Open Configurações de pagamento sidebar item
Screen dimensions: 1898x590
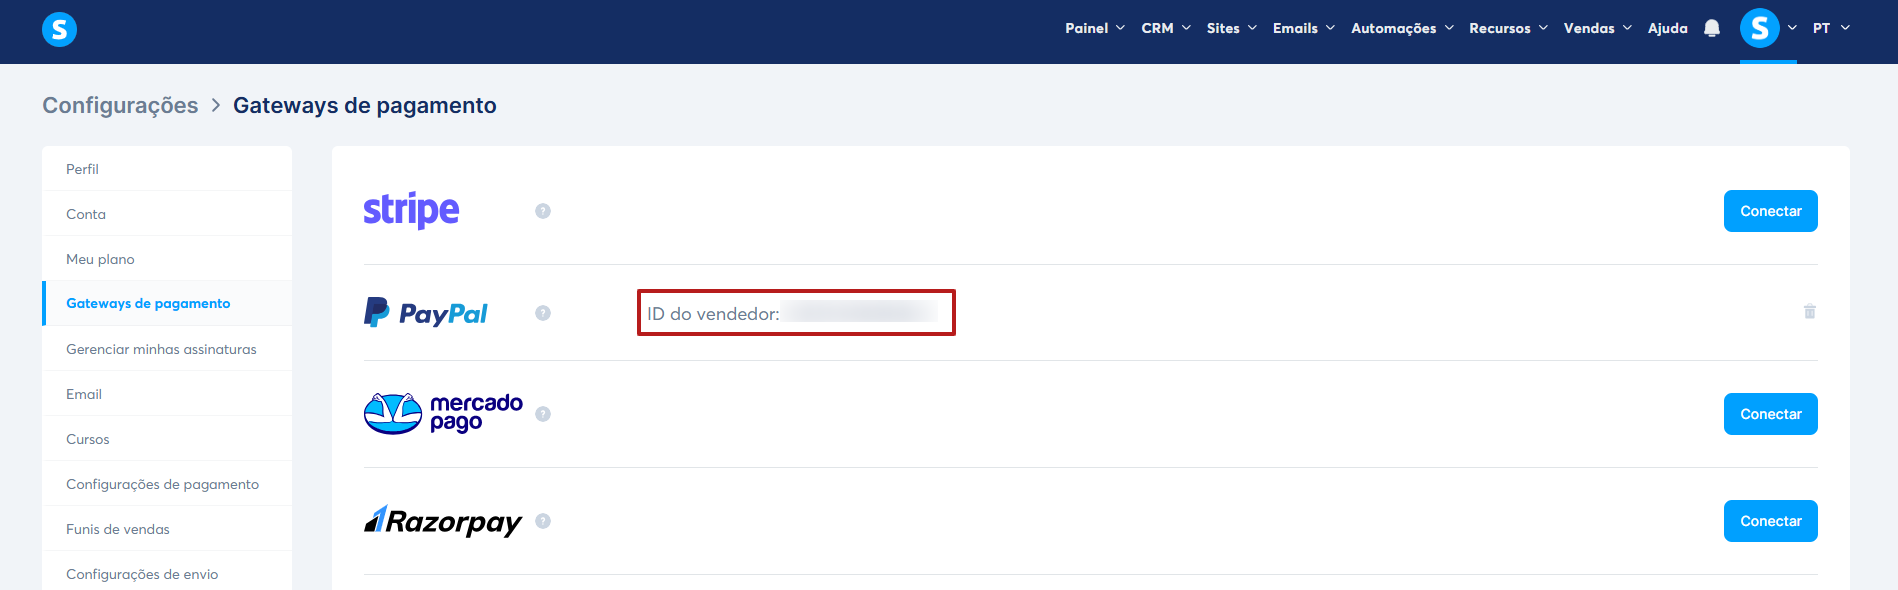click(167, 484)
